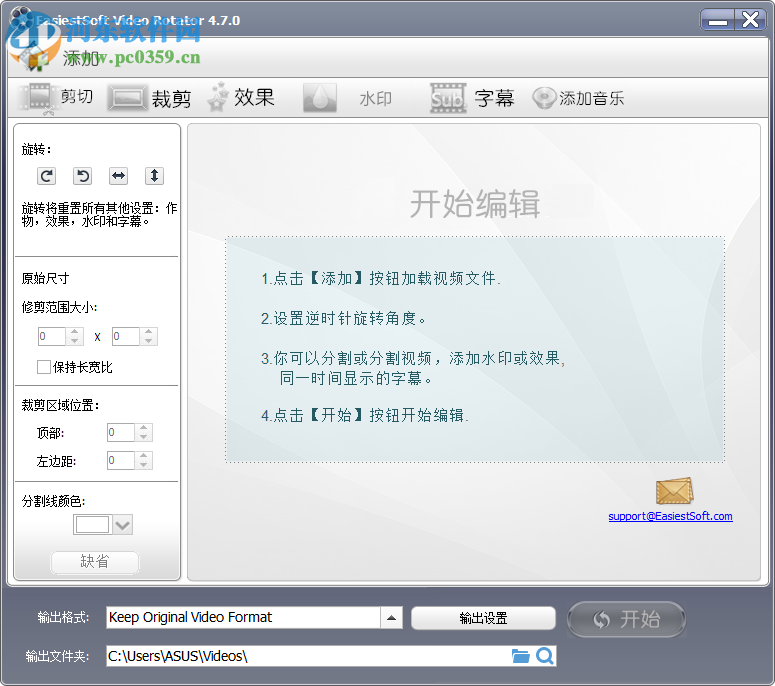This screenshot has height=686, width=775.
Task: Click the 左边距 (left margin) value field
Action: coord(121,461)
